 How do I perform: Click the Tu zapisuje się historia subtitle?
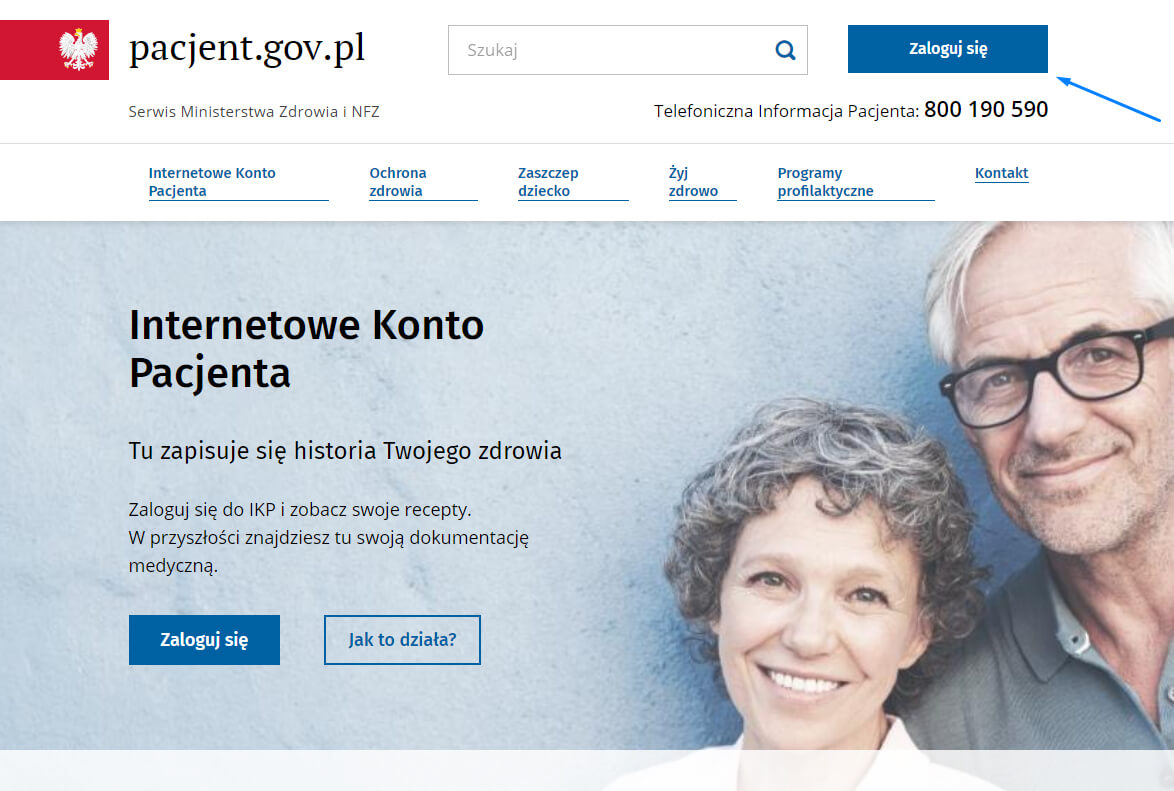tap(344, 451)
